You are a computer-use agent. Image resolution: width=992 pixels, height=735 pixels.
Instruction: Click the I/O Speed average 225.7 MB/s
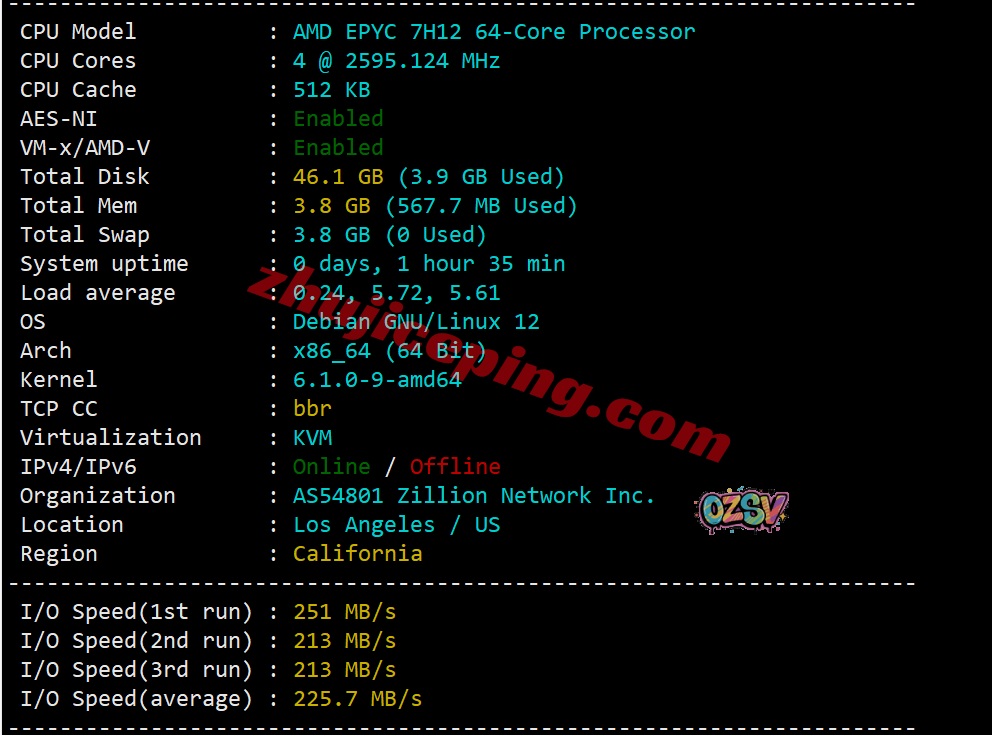click(x=357, y=699)
